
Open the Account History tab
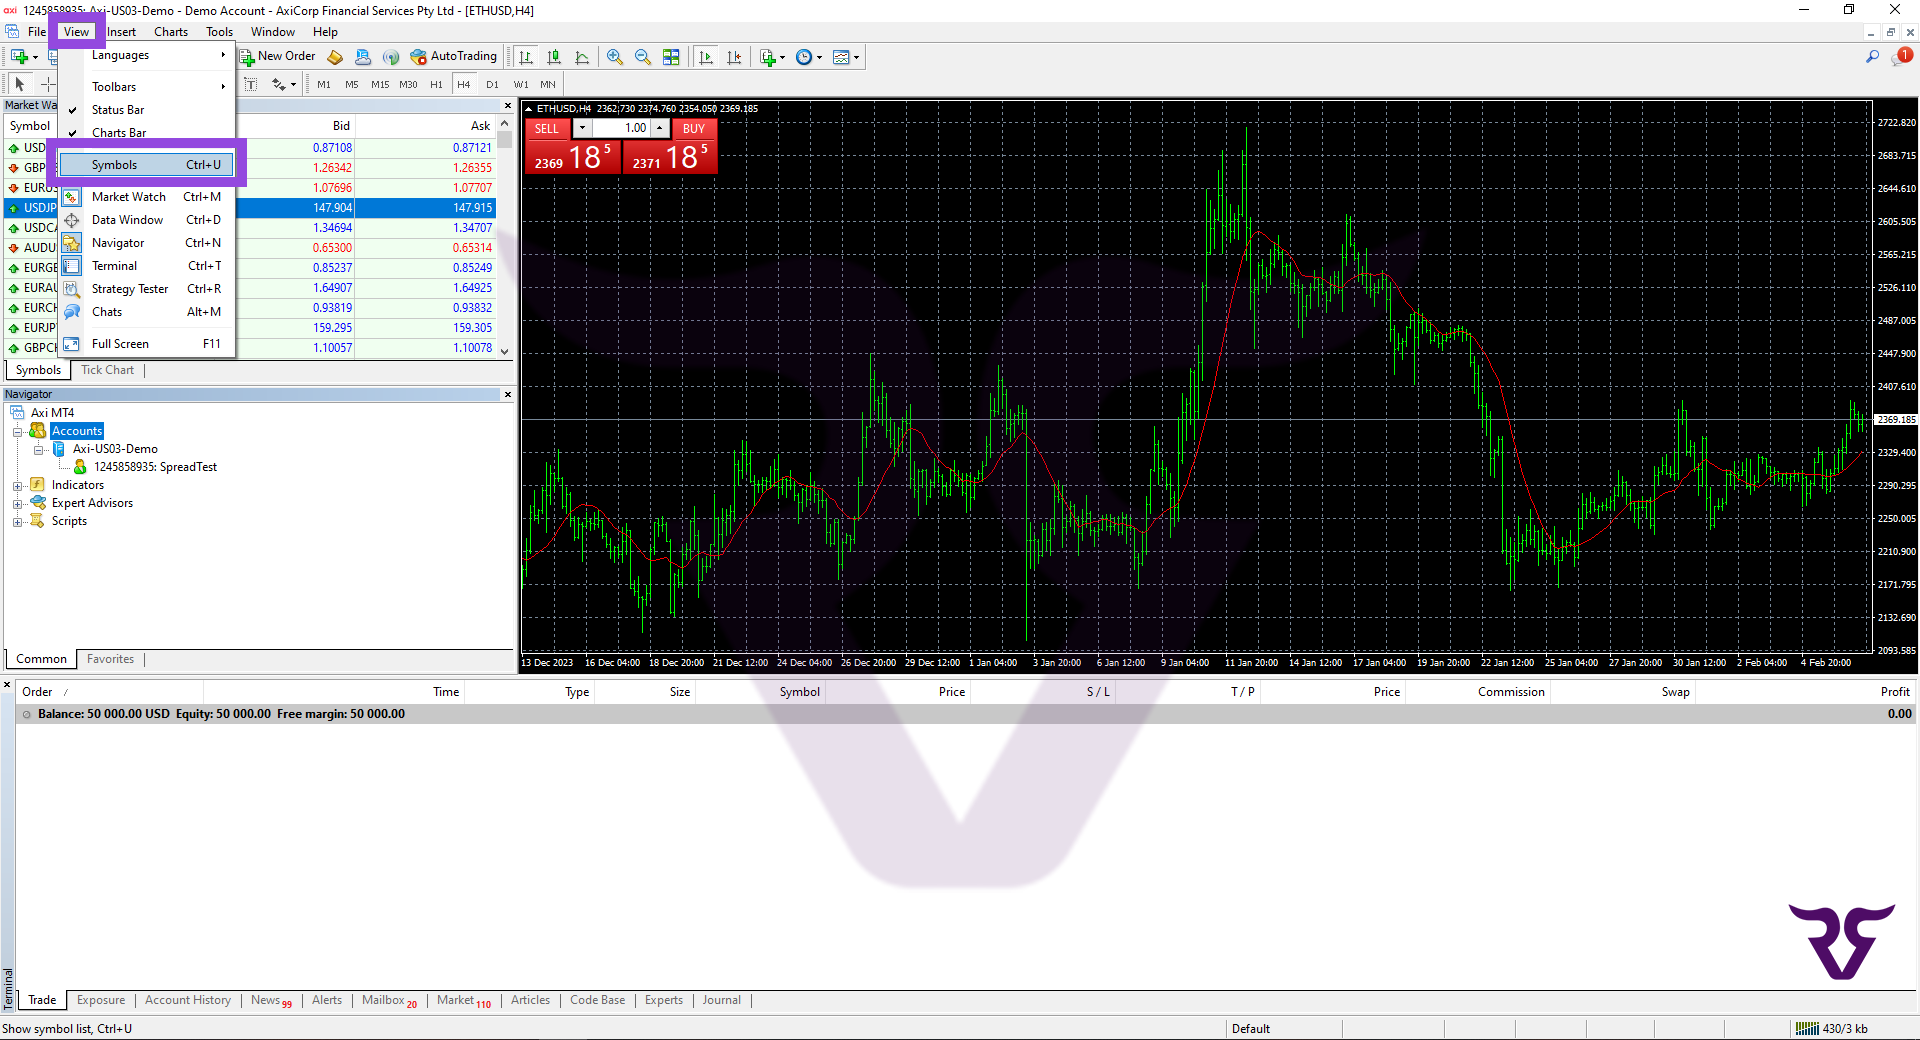click(188, 1000)
